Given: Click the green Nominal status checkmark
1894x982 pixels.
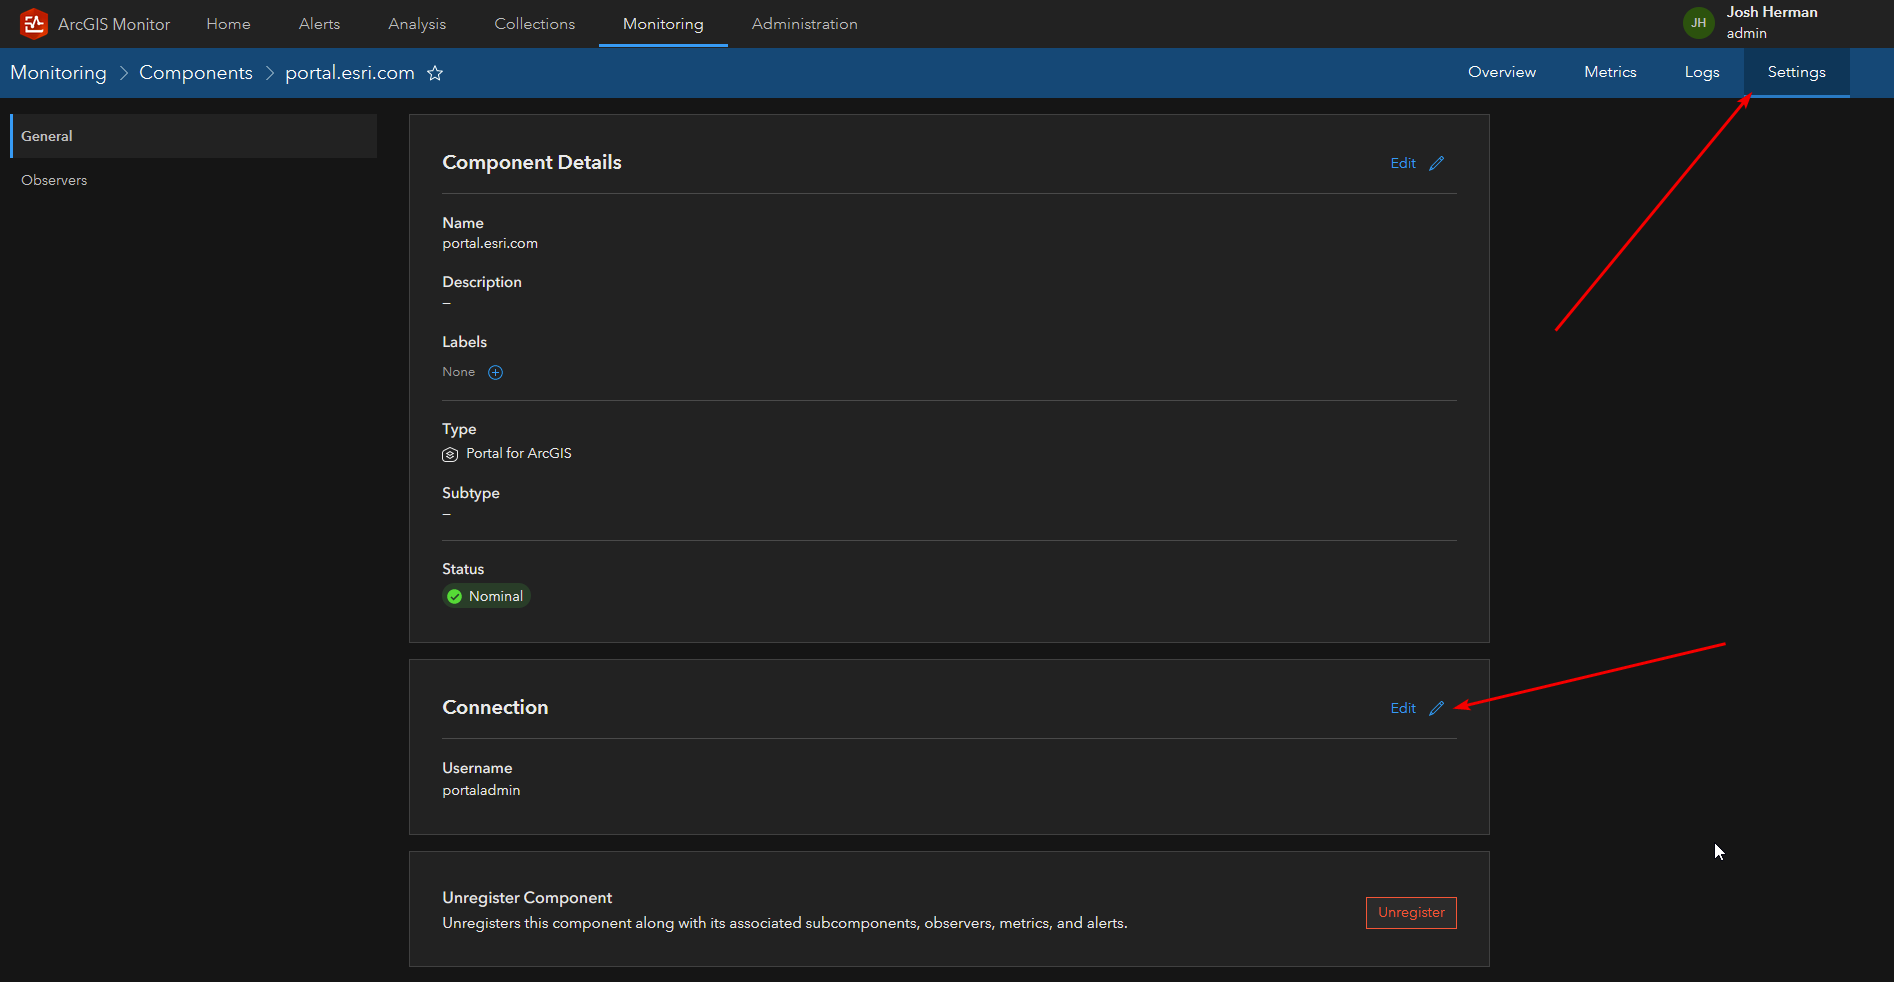Looking at the screenshot, I should (455, 597).
